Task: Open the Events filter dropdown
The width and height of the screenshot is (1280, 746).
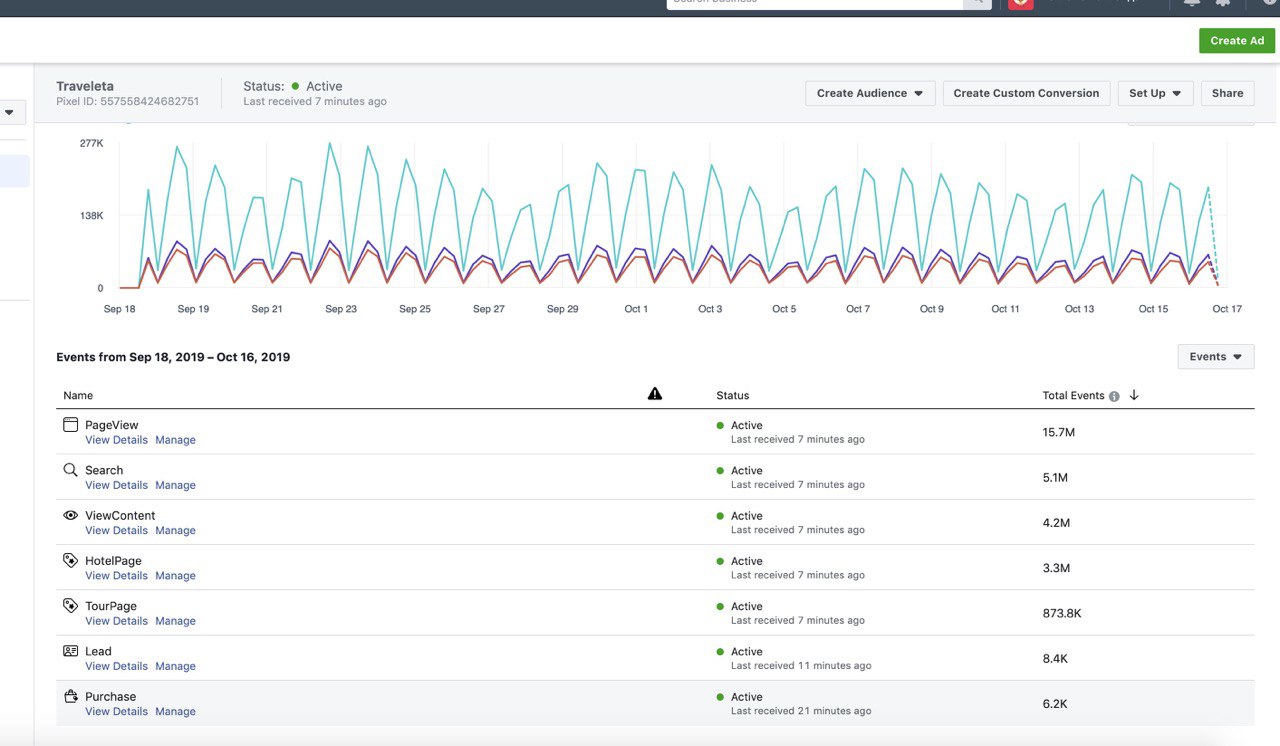Action: pyautogui.click(x=1215, y=357)
